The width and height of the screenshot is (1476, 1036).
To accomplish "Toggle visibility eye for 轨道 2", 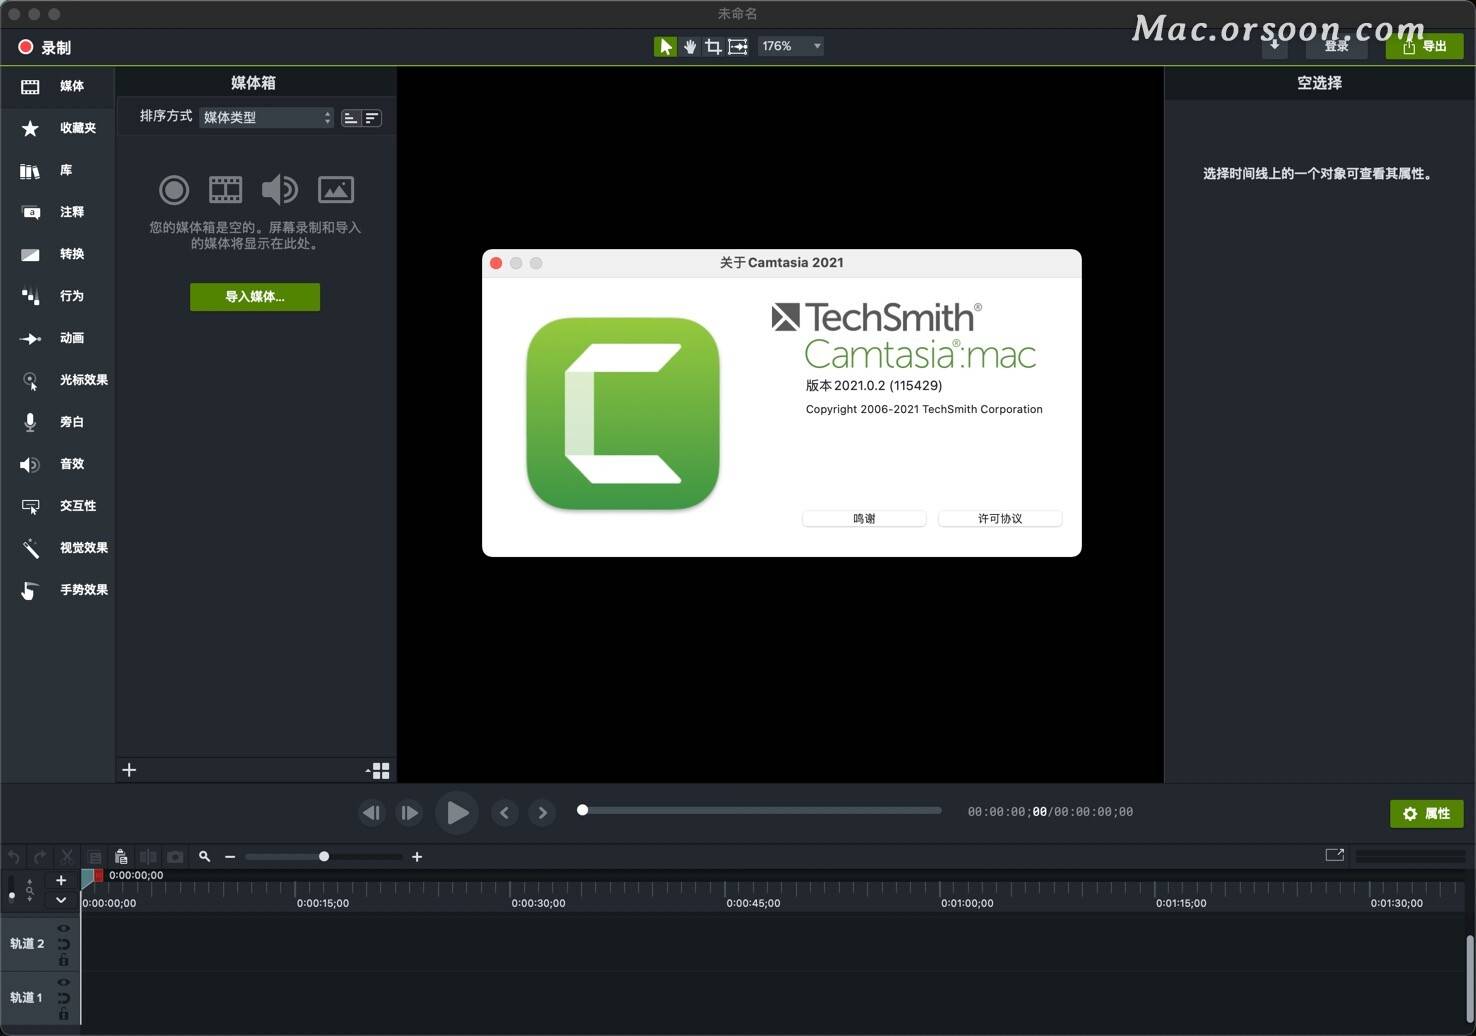I will (x=63, y=929).
